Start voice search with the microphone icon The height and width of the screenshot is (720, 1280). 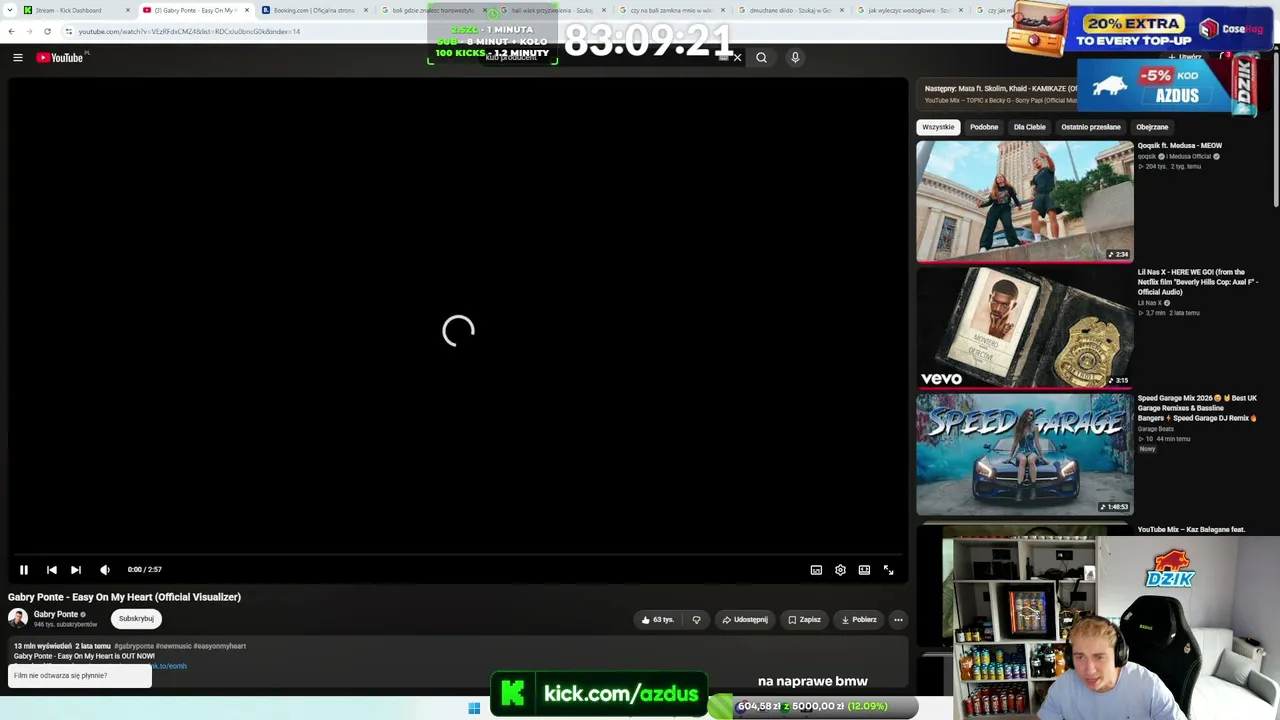(795, 58)
